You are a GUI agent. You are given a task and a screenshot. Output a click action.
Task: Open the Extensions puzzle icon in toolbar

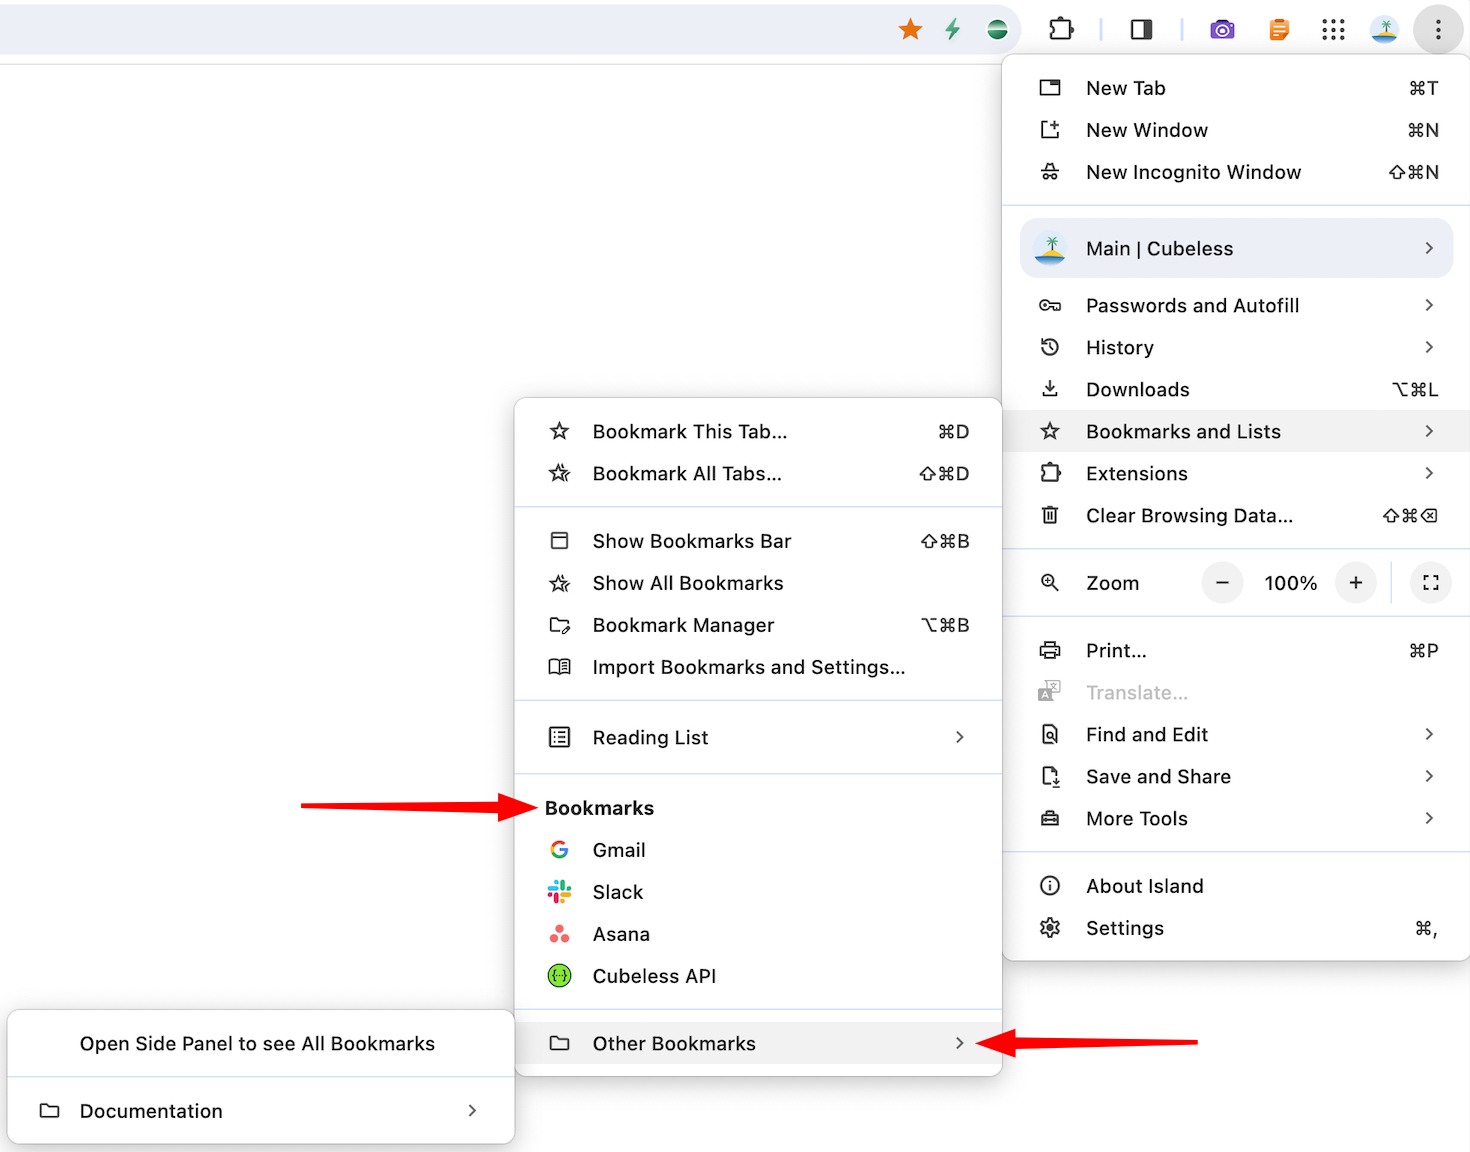pos(1061,30)
